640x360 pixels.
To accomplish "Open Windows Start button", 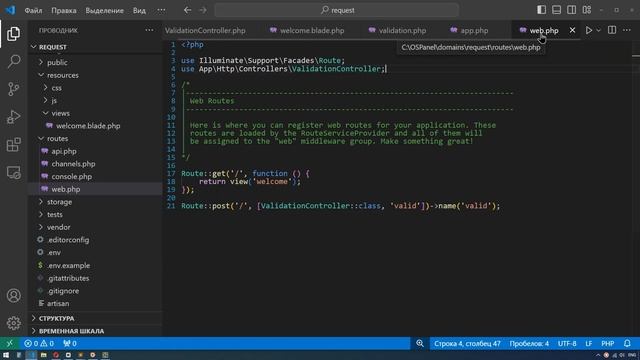I will [6, 355].
